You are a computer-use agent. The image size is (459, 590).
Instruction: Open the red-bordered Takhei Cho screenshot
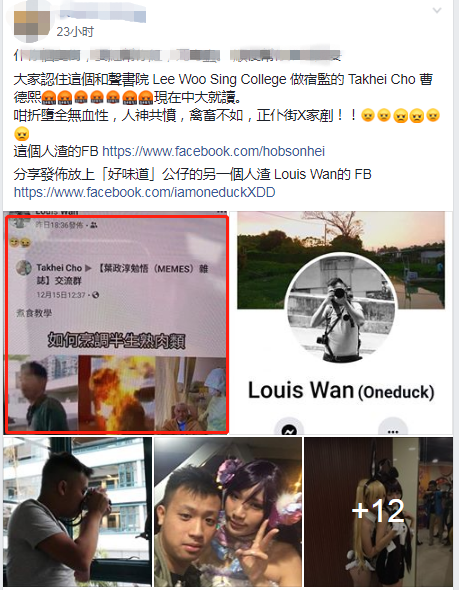tap(116, 323)
